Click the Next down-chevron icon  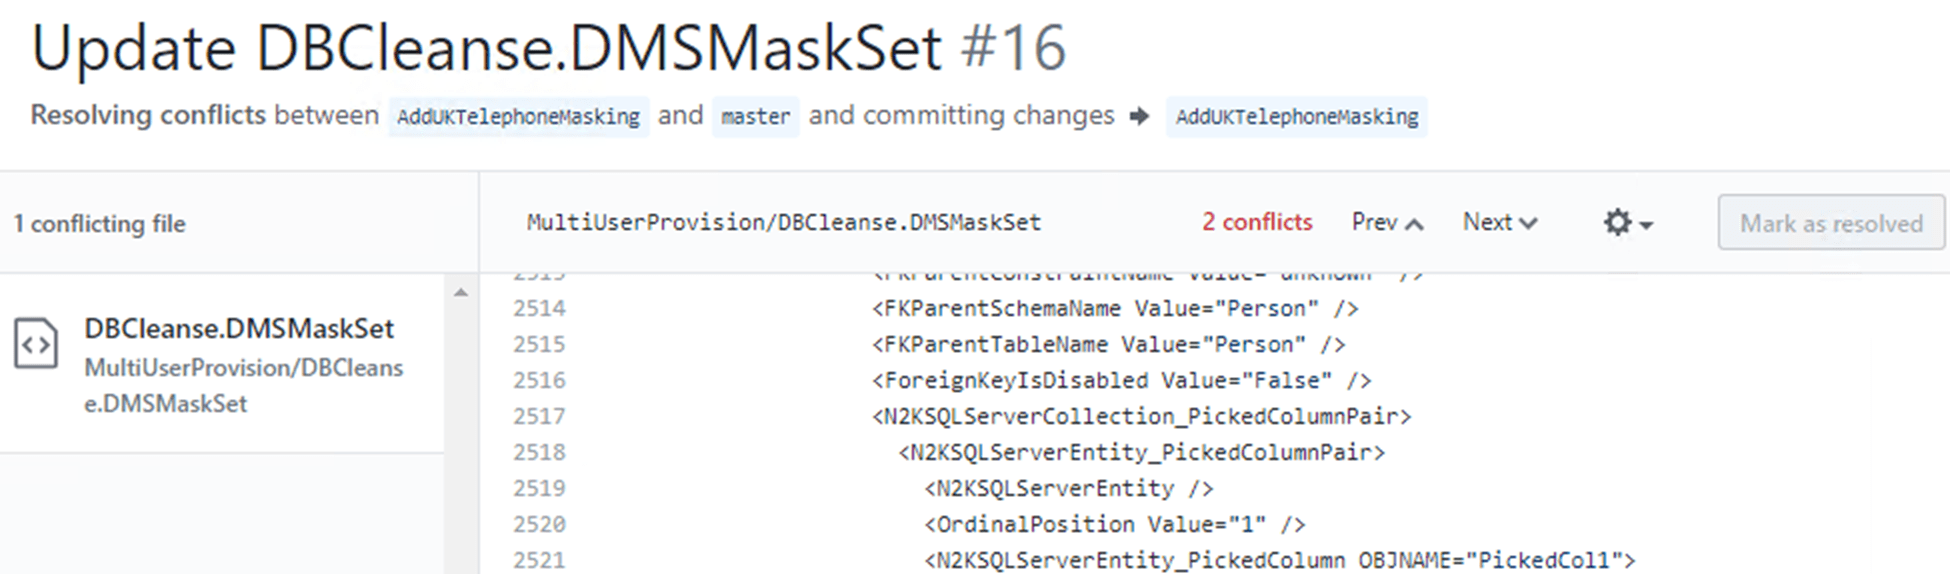pos(1528,224)
